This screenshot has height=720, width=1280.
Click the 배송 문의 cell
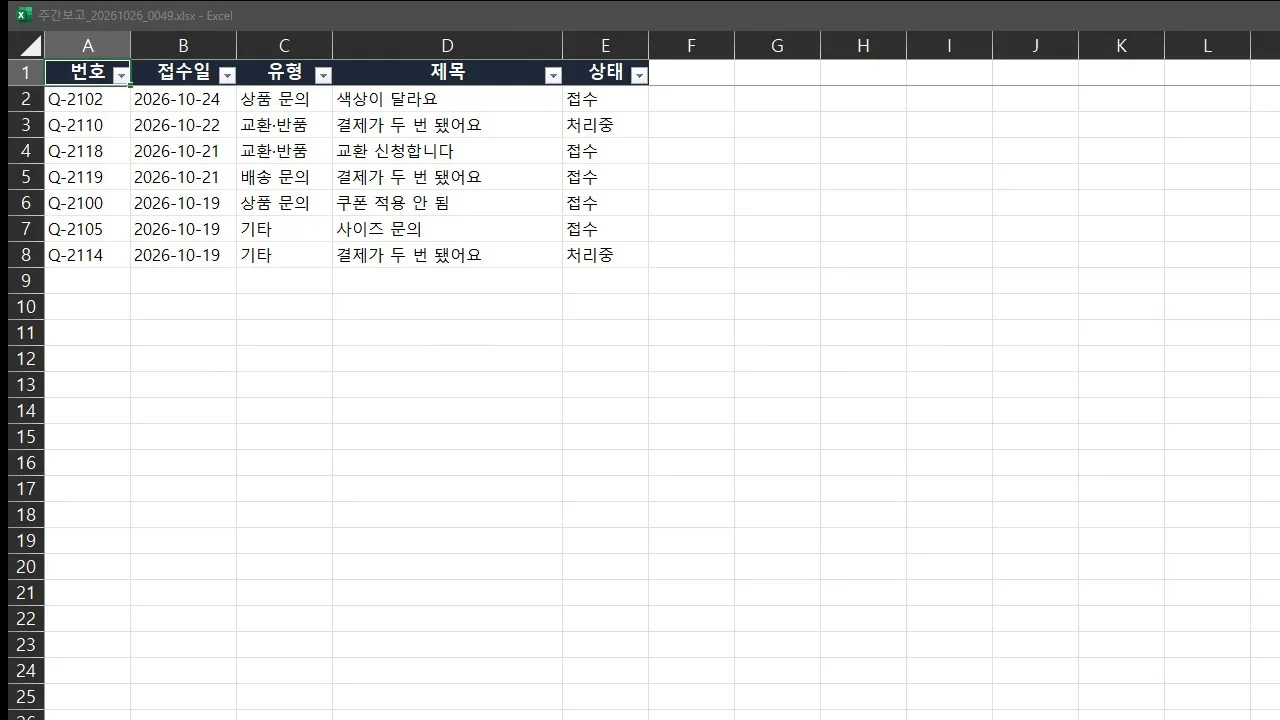click(284, 177)
